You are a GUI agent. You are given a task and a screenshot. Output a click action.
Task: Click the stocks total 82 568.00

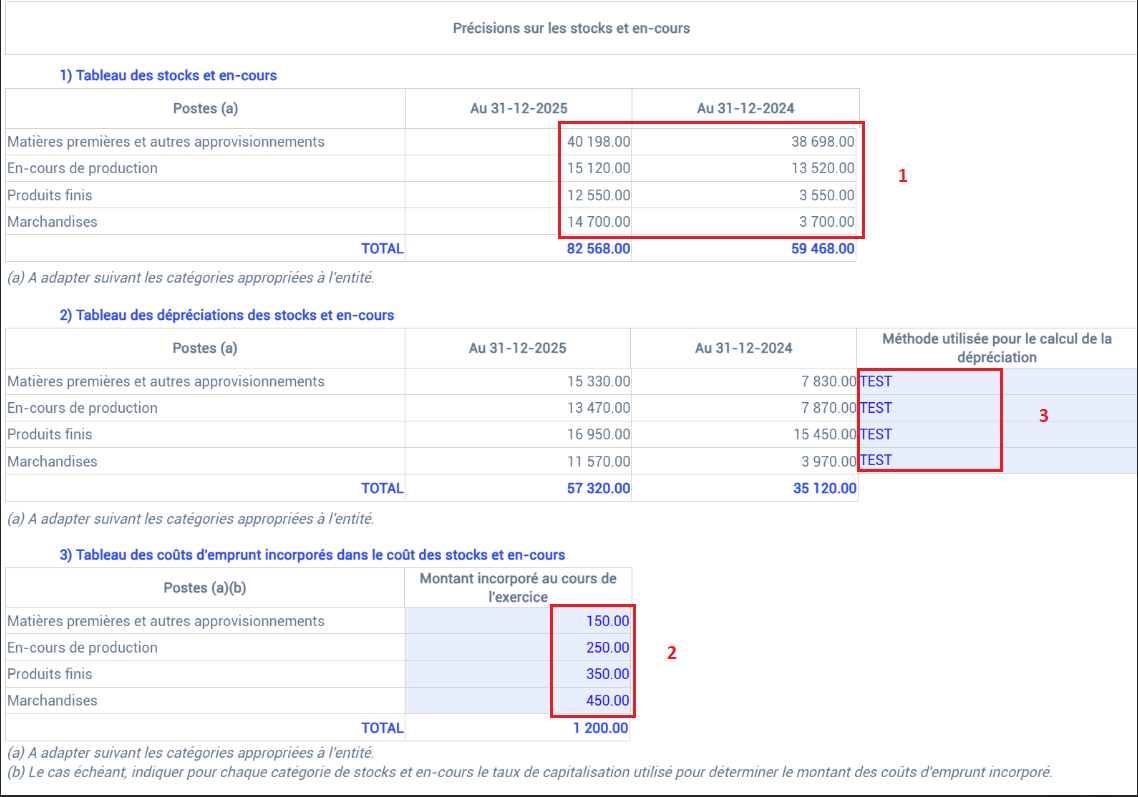tap(598, 248)
